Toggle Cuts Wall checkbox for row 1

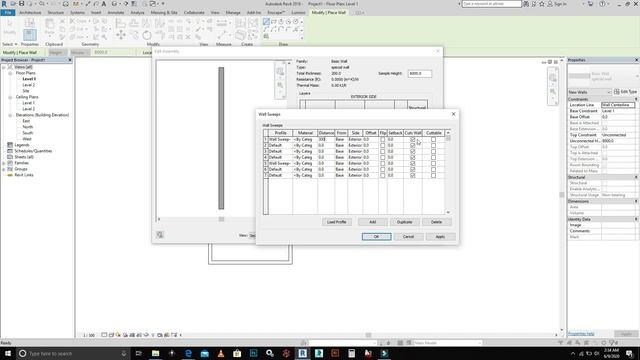[x=413, y=140]
